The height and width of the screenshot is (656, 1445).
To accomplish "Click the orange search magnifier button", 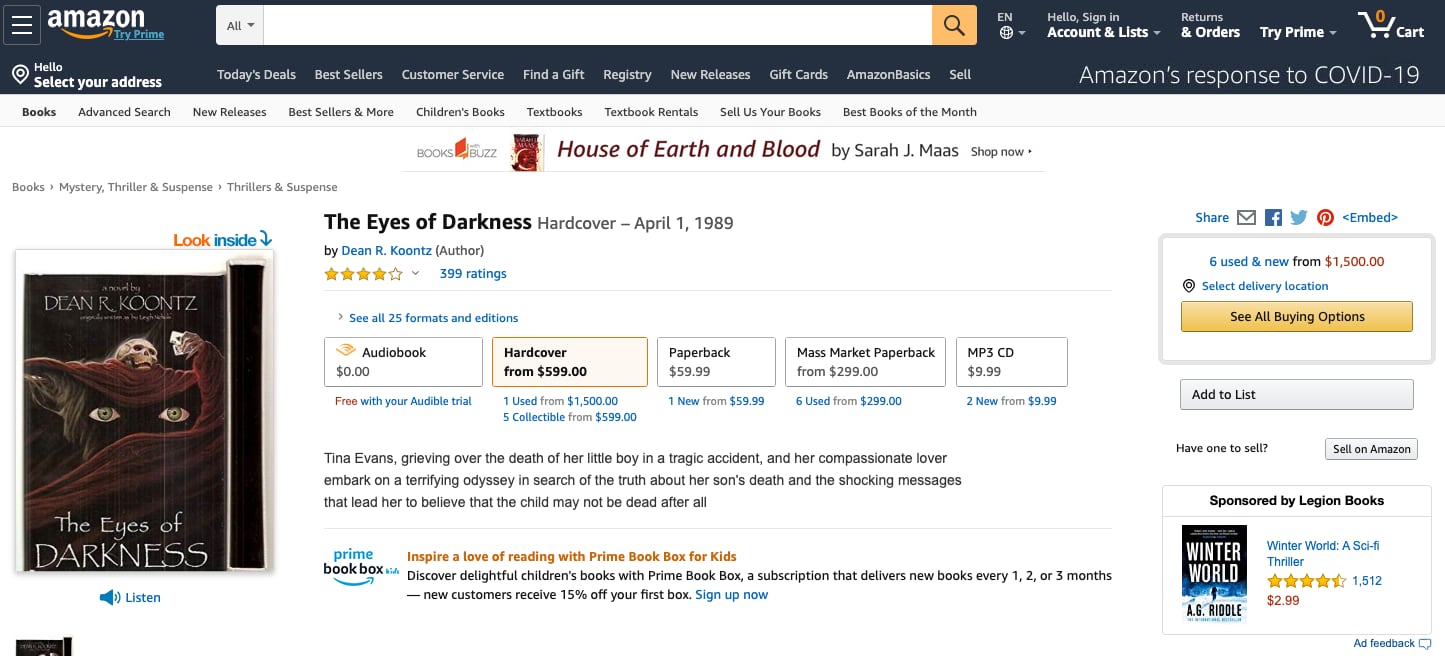I will click(x=954, y=25).
